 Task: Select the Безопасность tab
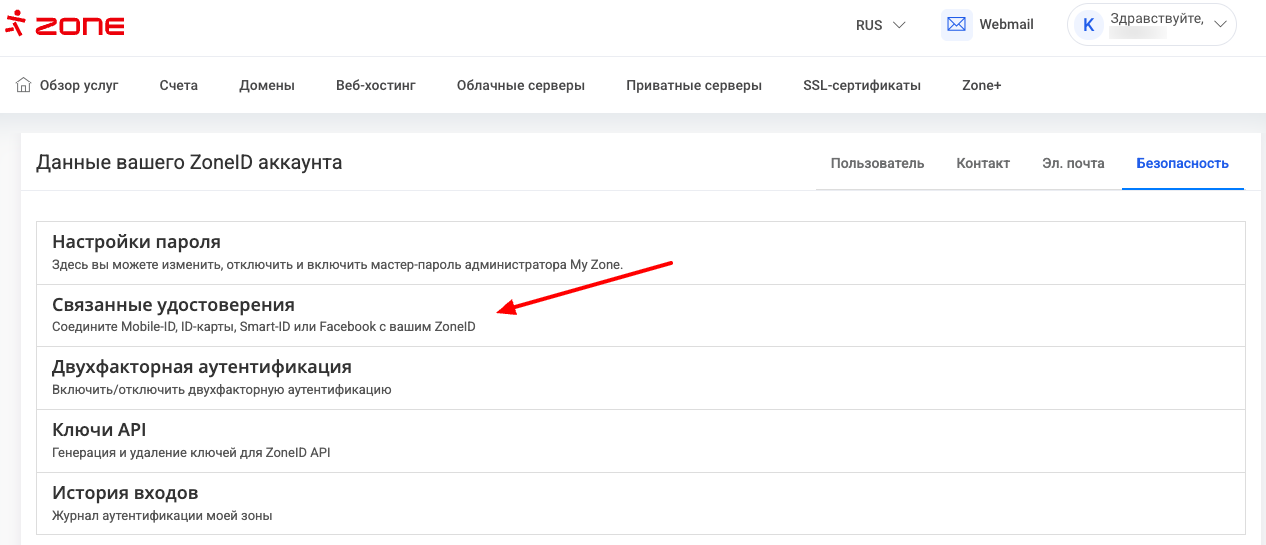(1182, 163)
